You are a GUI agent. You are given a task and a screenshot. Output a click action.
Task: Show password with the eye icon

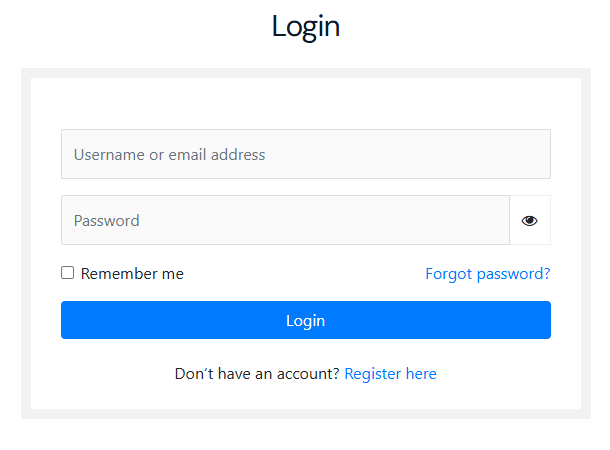[529, 221]
